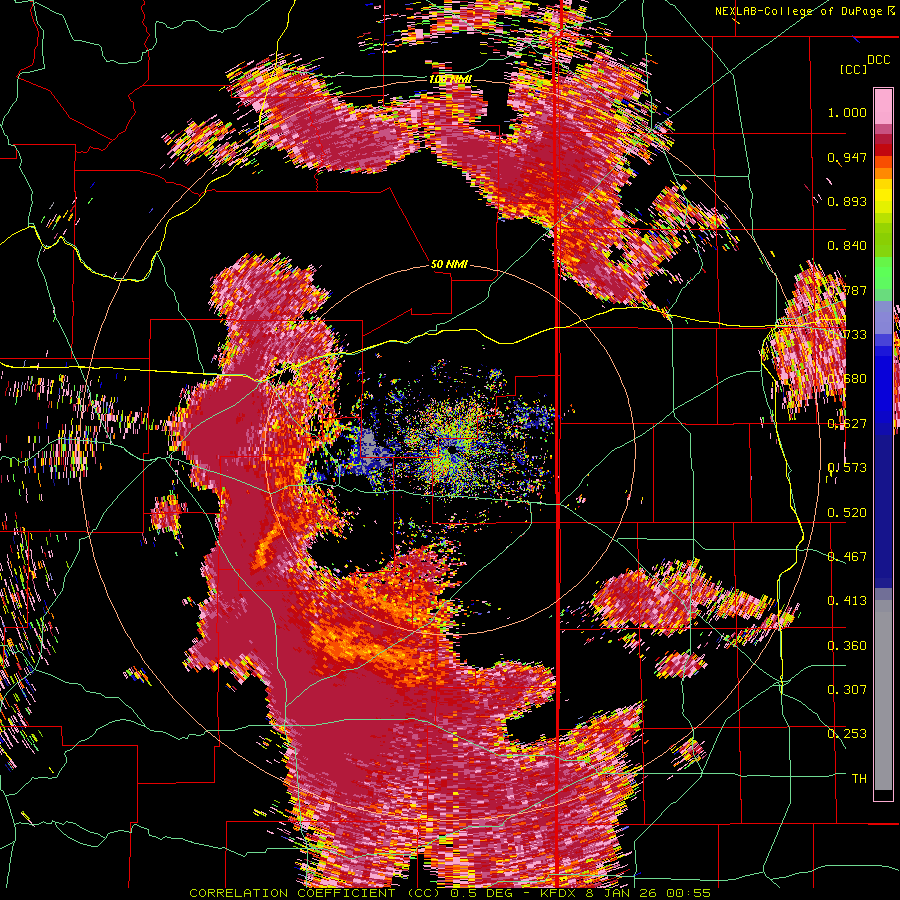Image resolution: width=900 pixels, height=900 pixels.
Task: Select the 0.947 scale value
Action: (847, 157)
